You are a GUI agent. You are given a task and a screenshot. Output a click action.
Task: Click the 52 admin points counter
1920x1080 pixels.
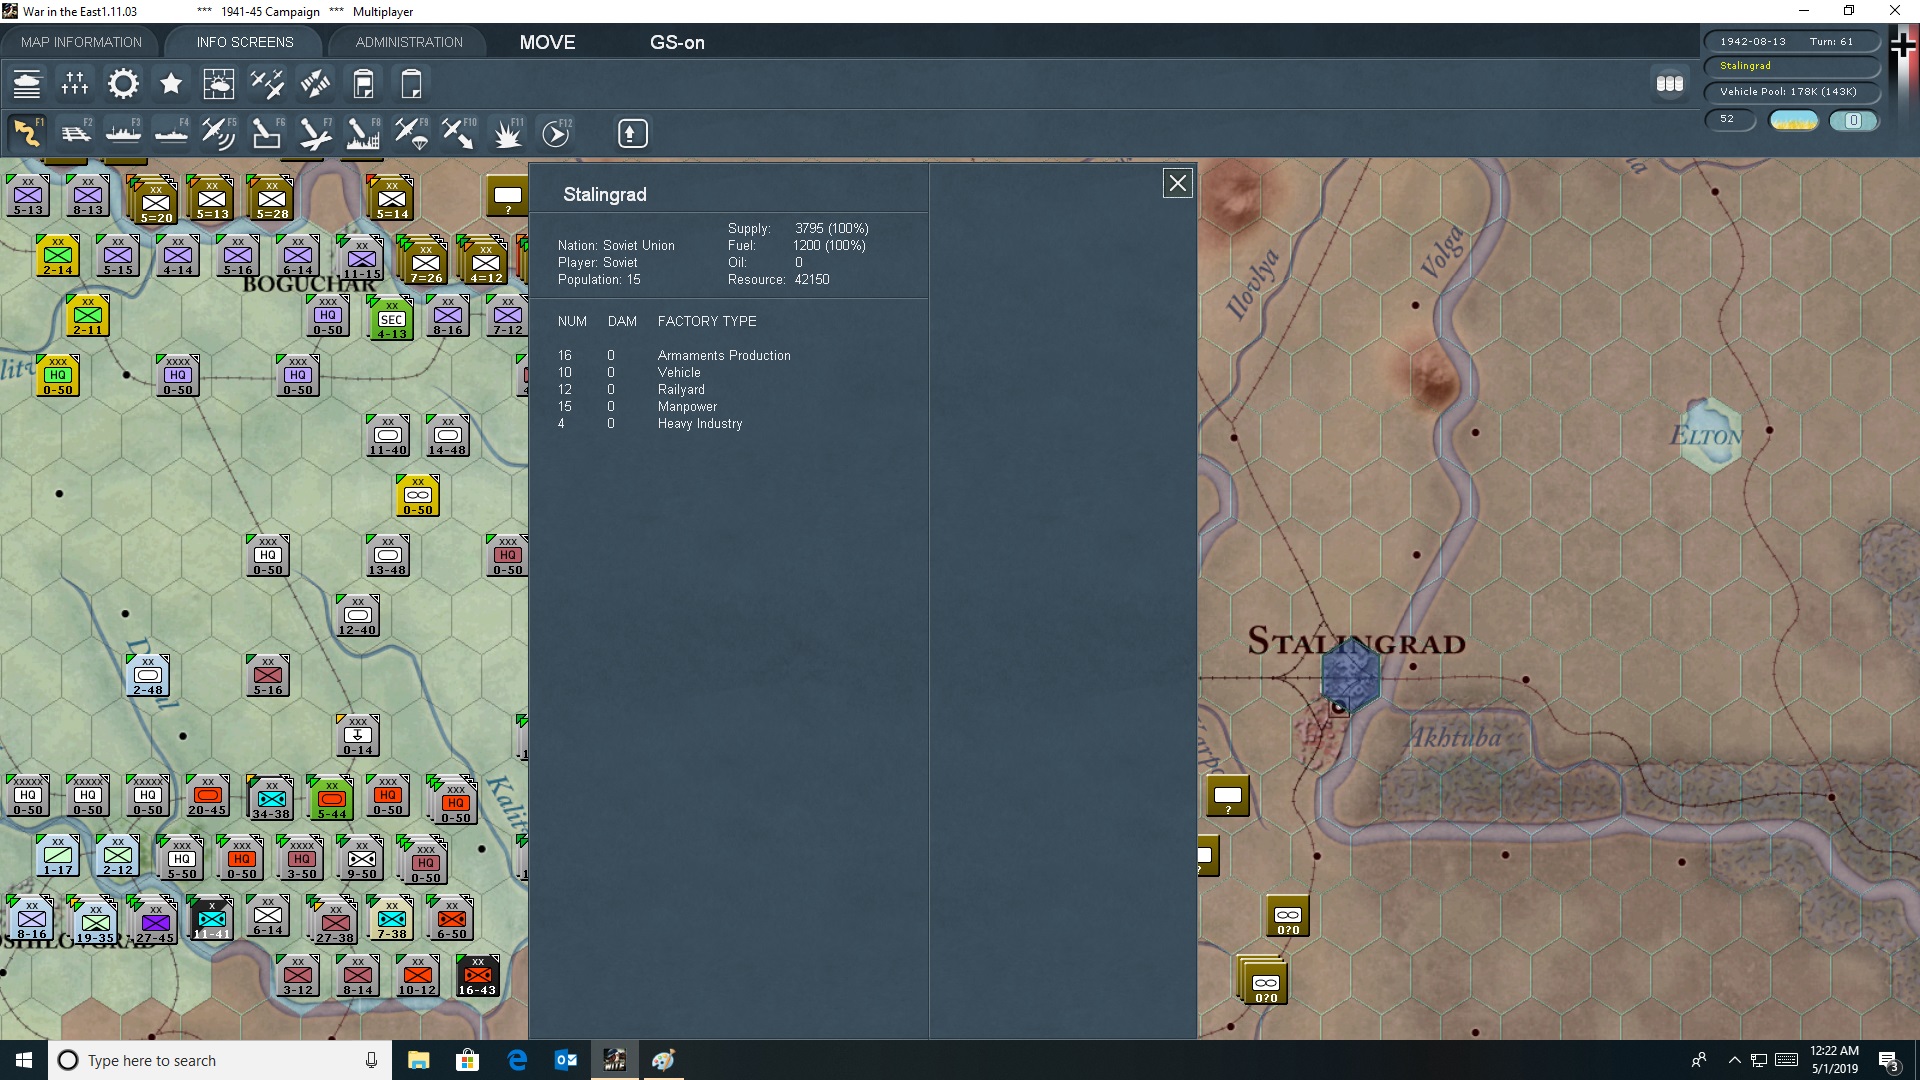tap(1728, 119)
